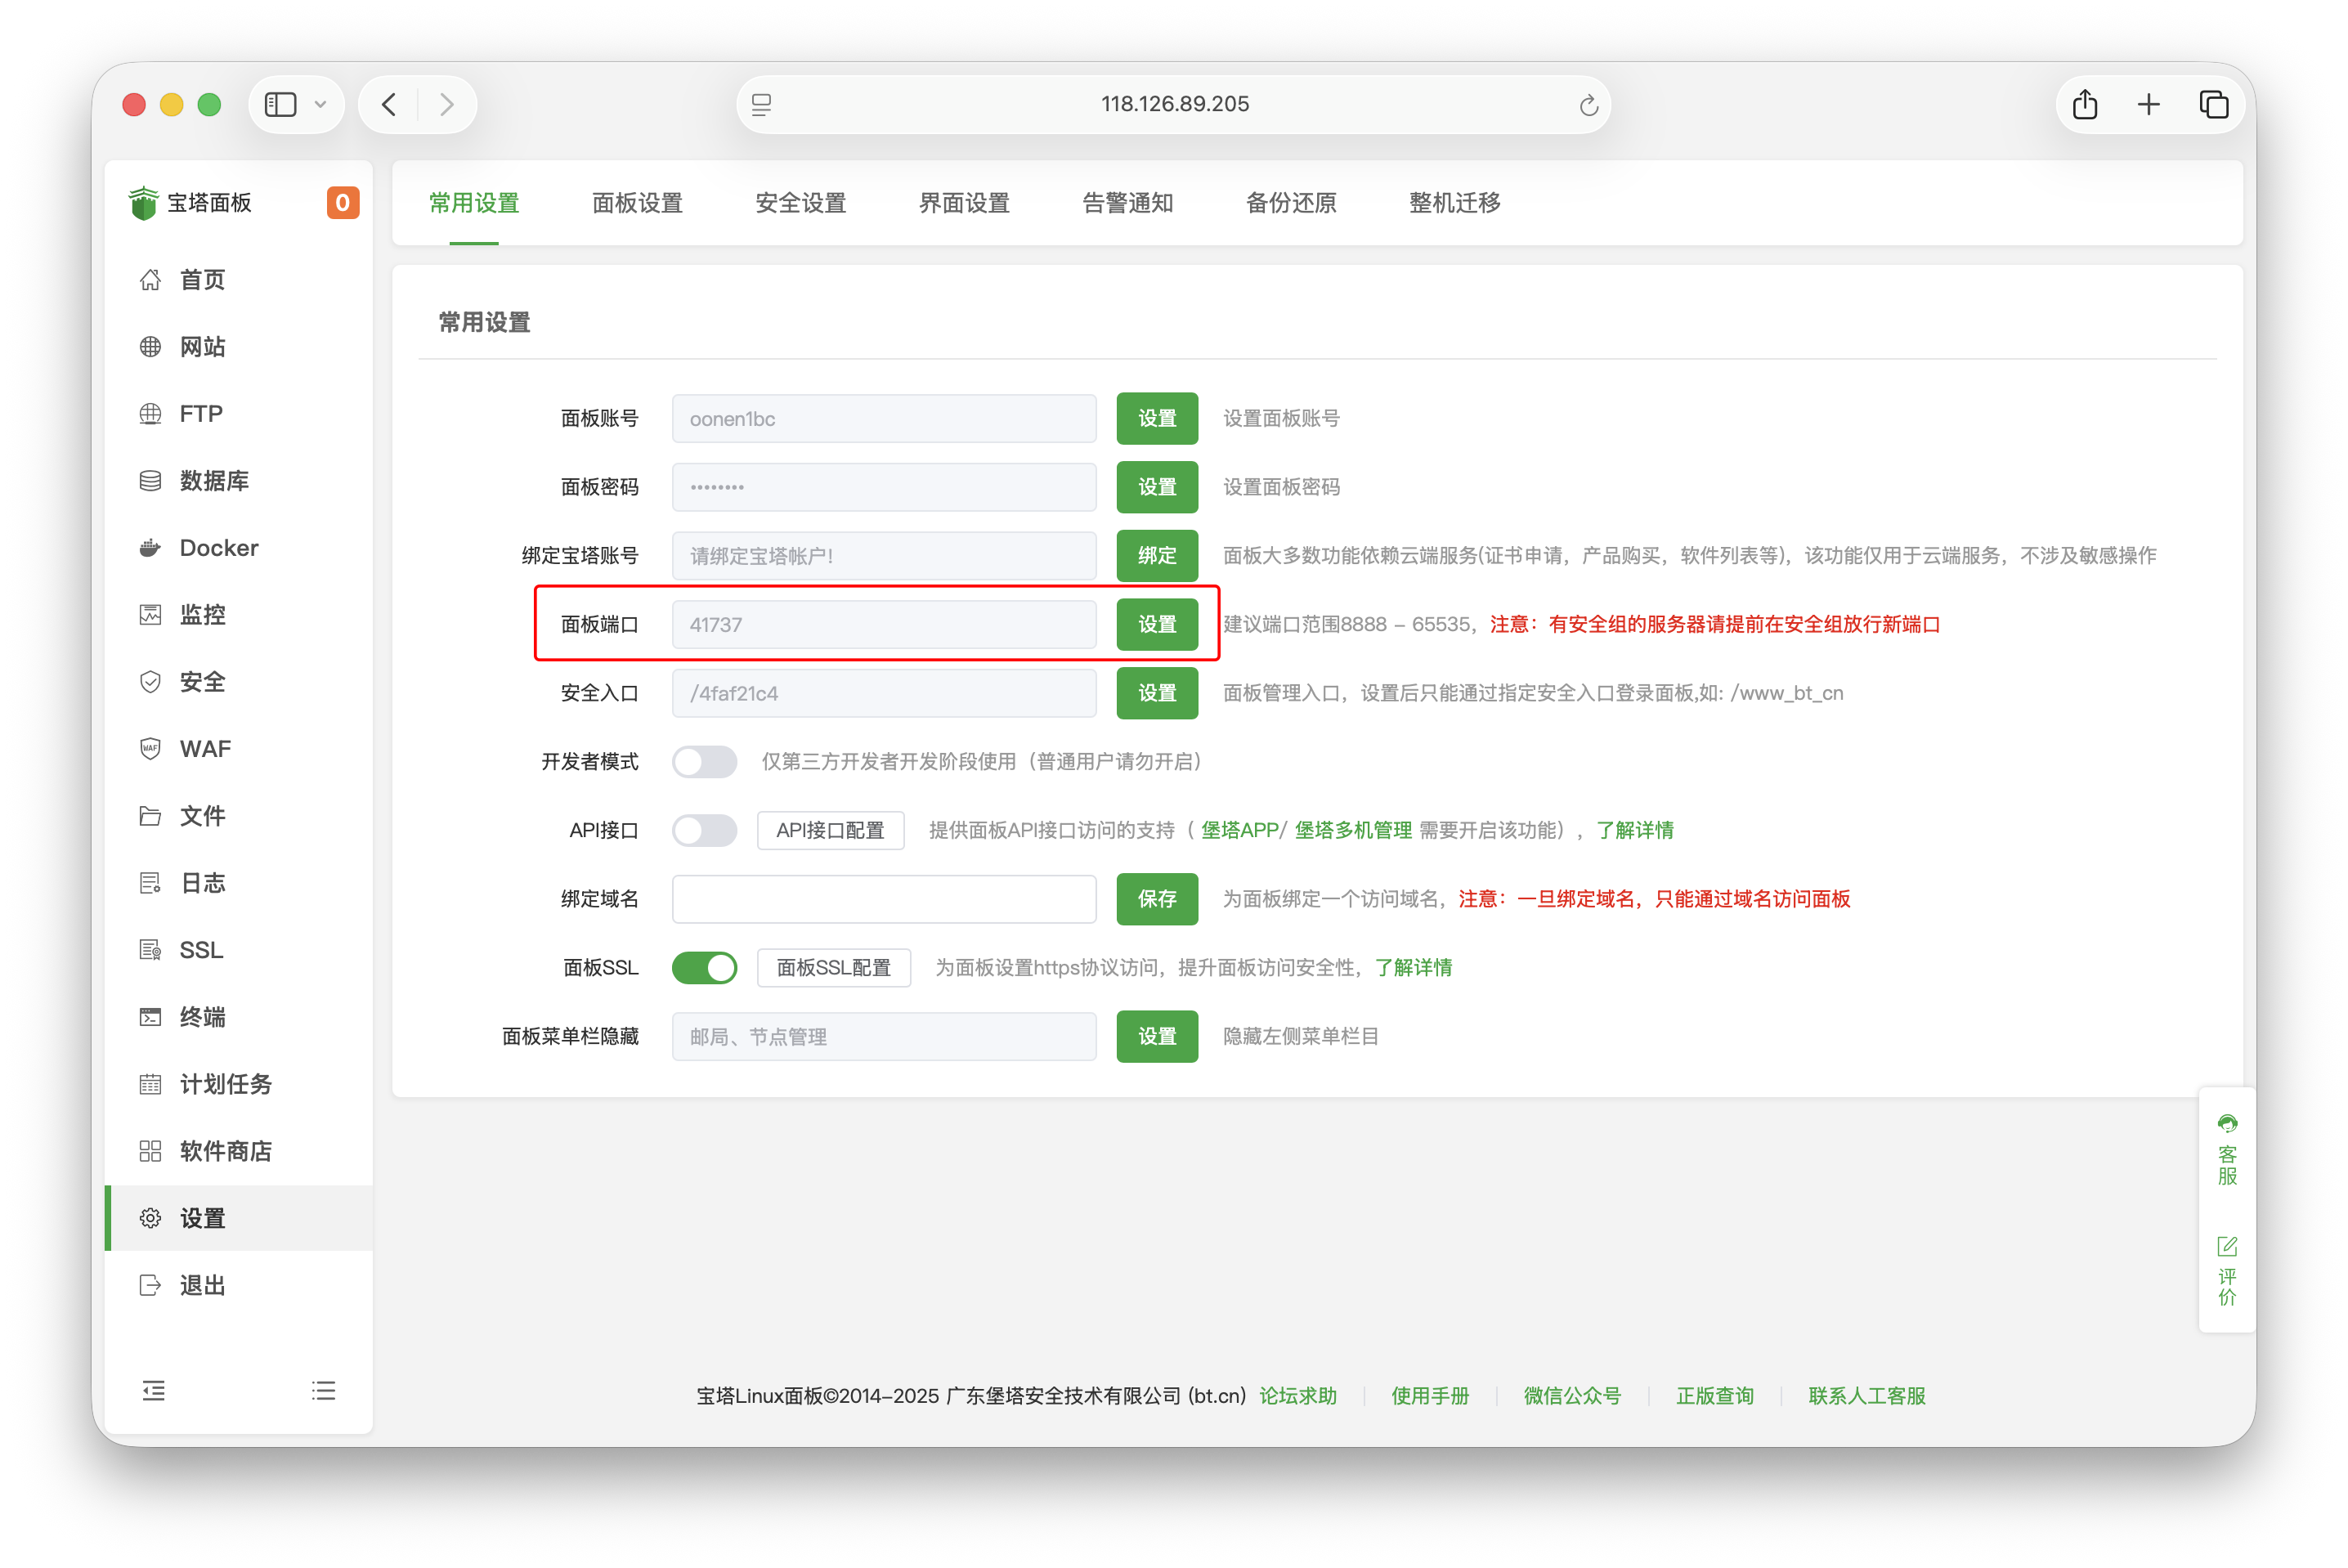Open the 监控 monitoring sidebar icon
This screenshot has height=1568, width=2348.
click(x=203, y=614)
